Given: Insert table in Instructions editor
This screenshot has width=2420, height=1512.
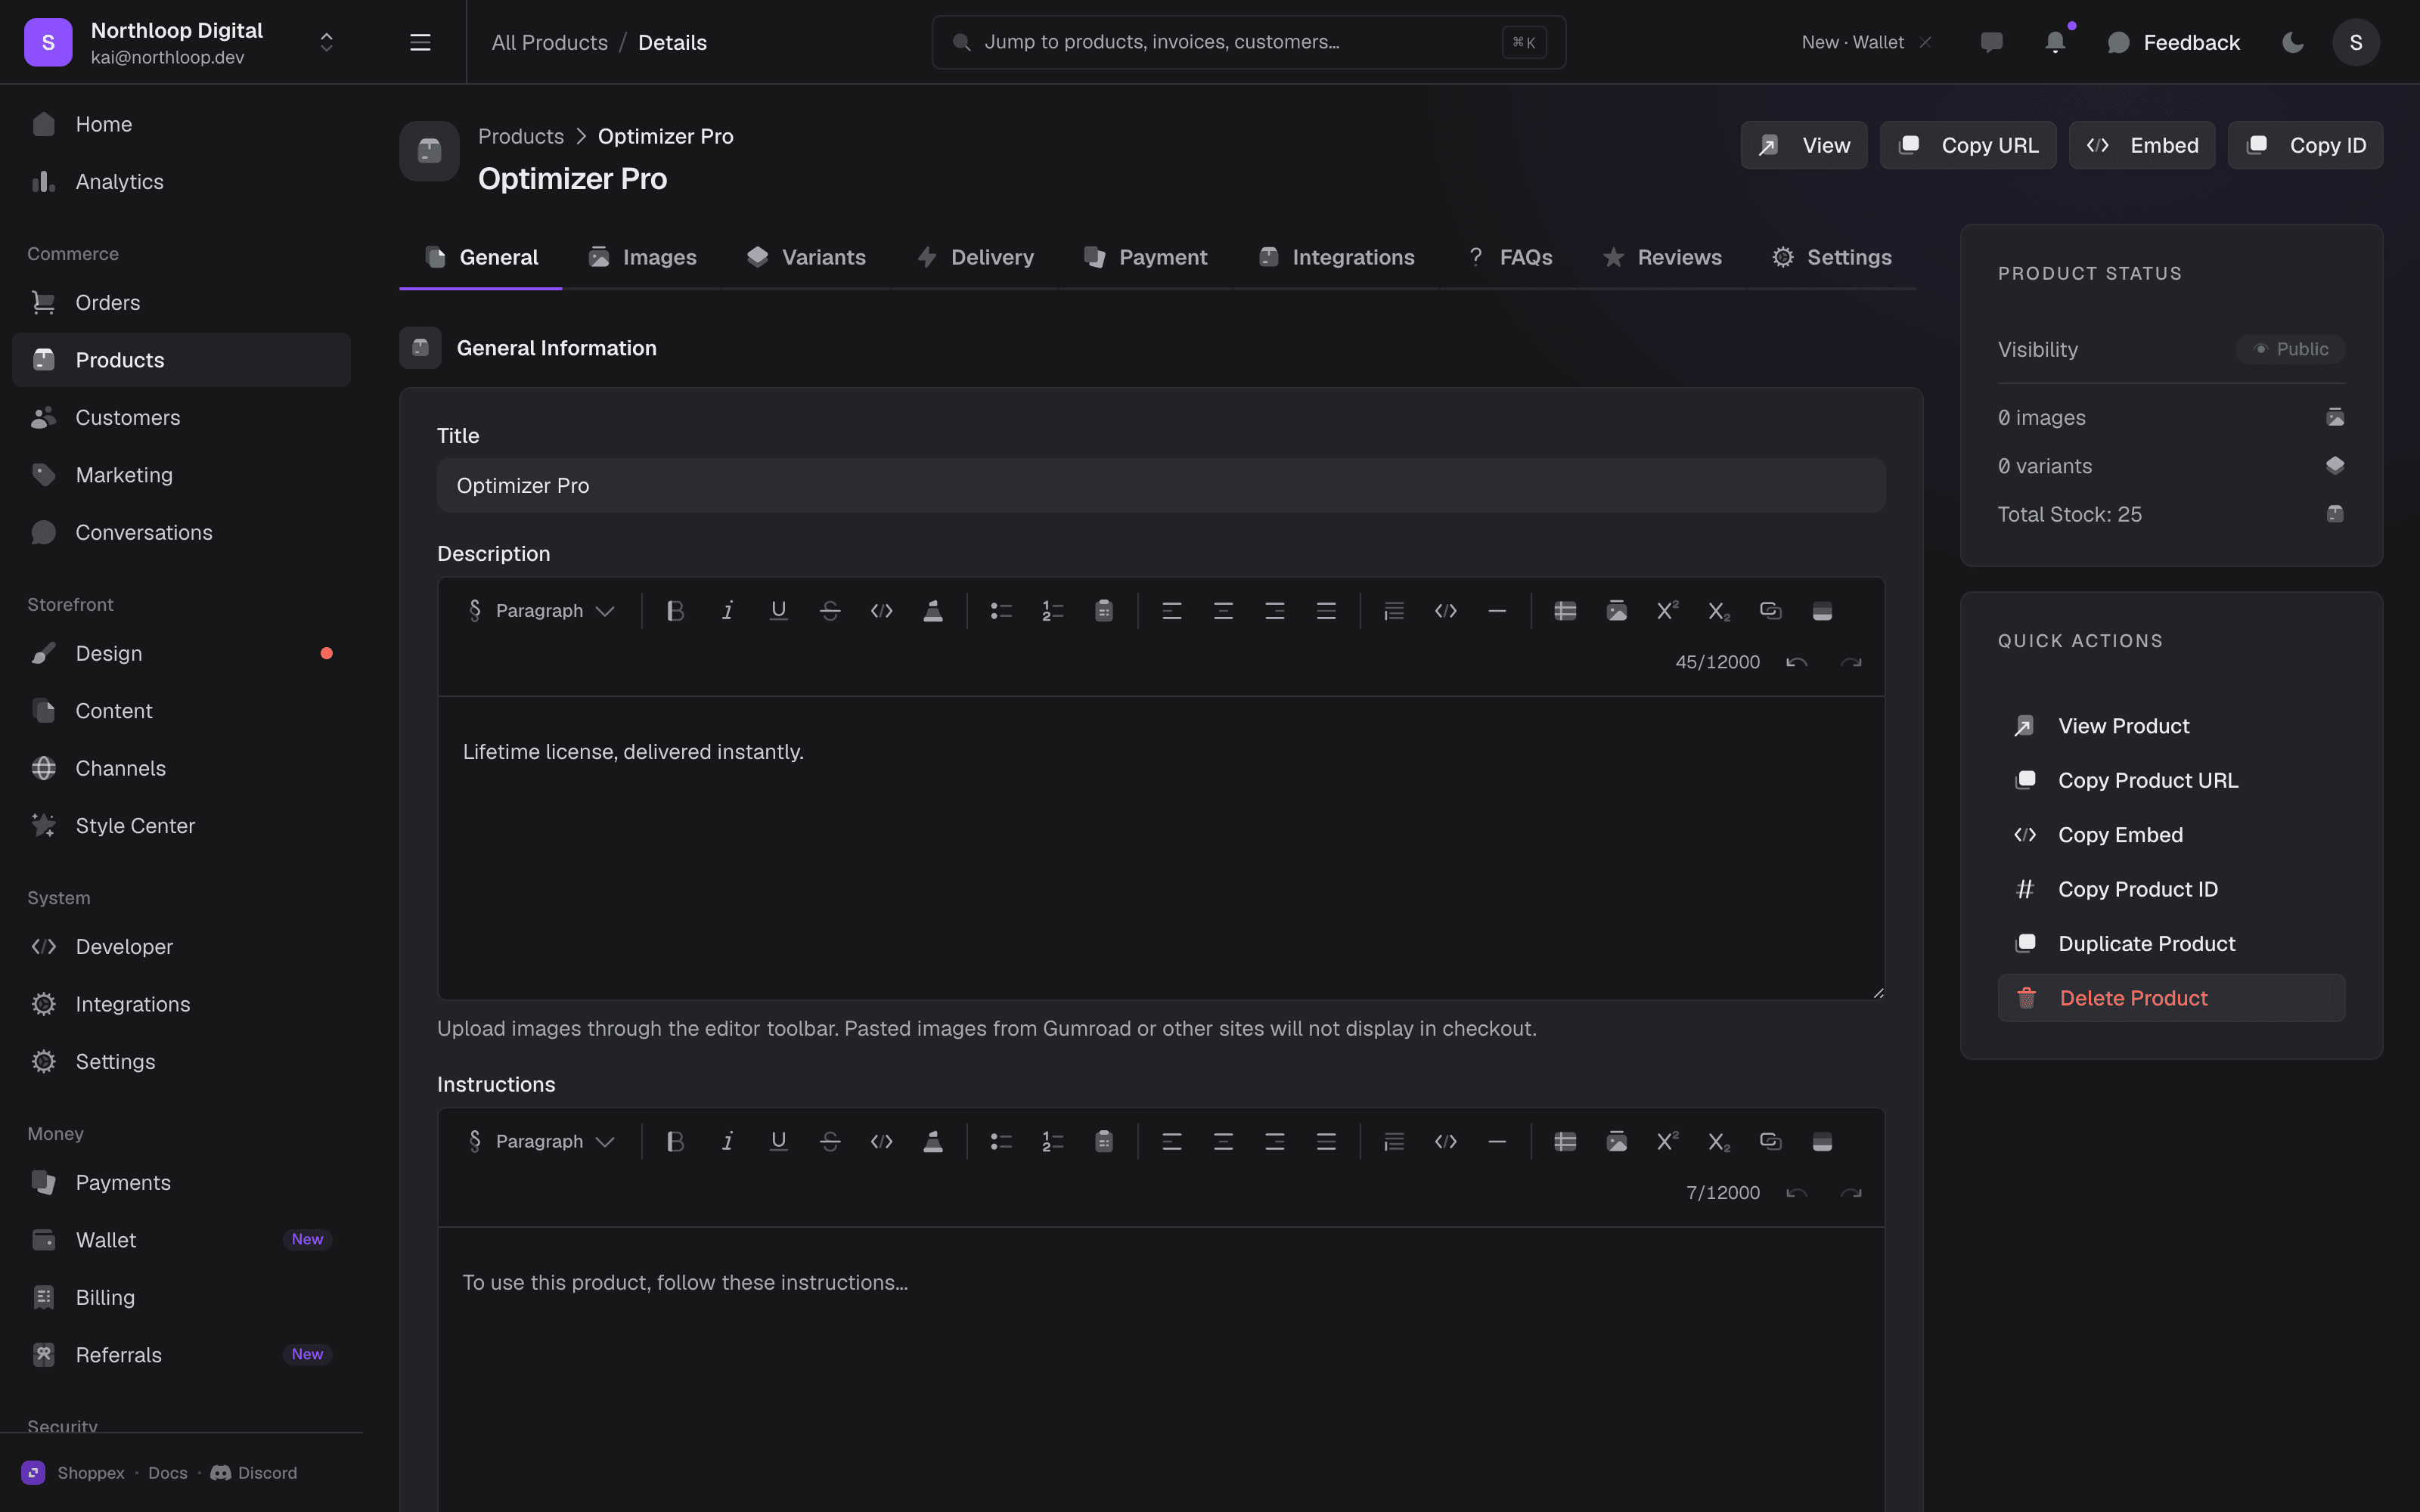Looking at the screenshot, I should pos(1565,1142).
